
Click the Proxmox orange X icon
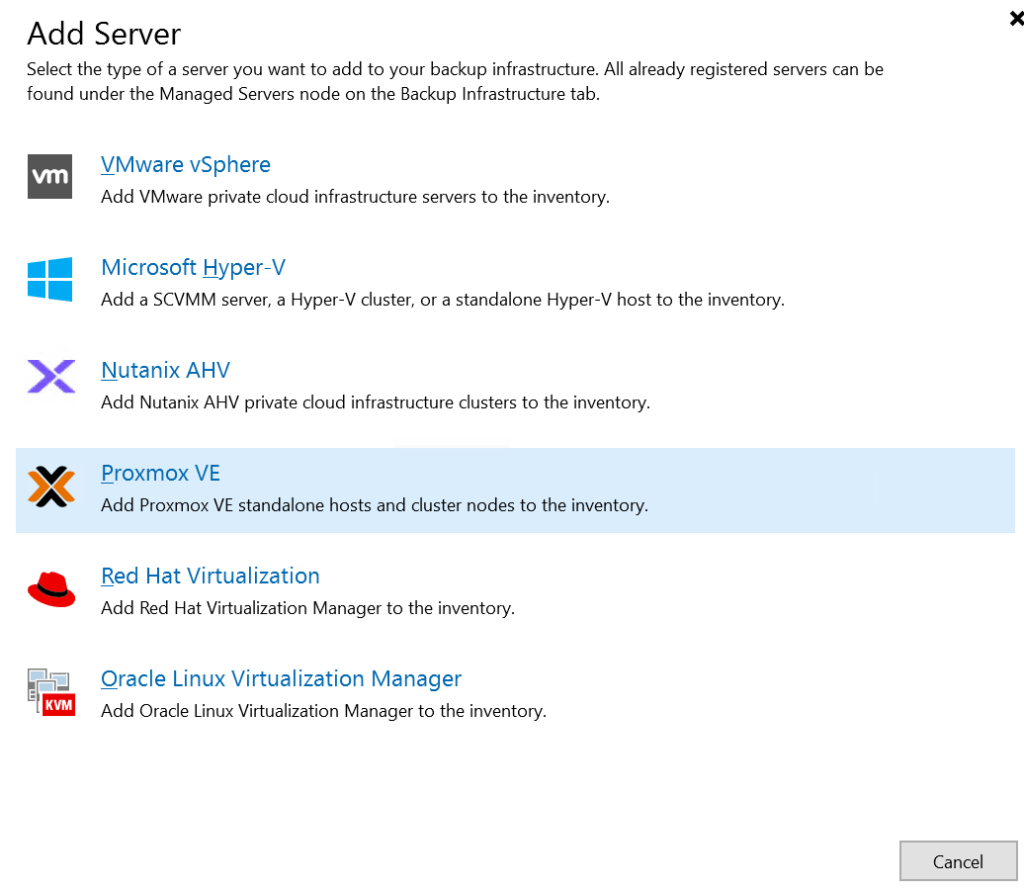point(51,487)
